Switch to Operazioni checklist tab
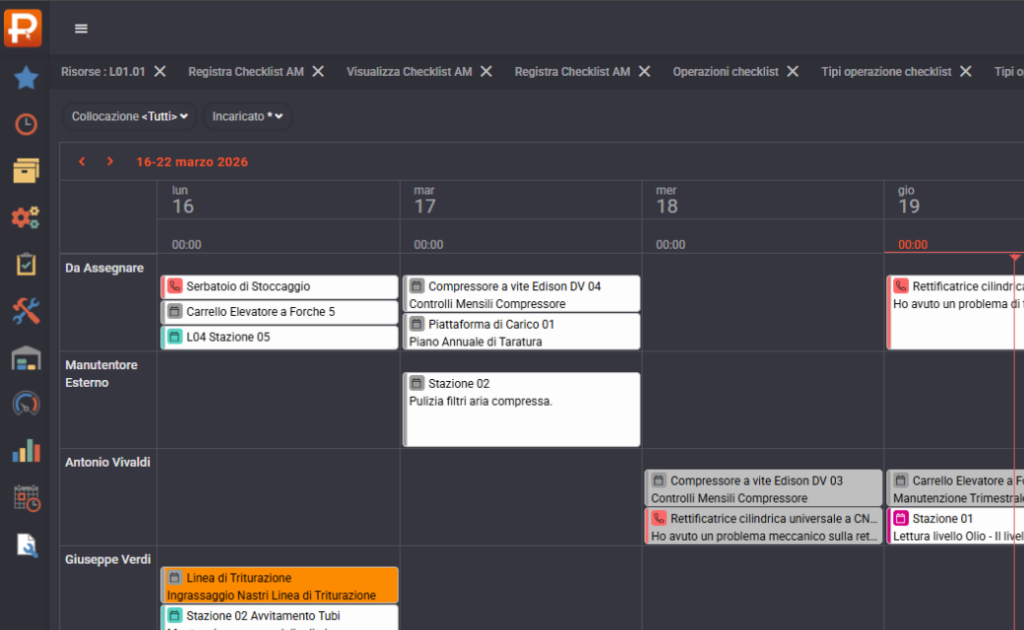This screenshot has height=630, width=1024. tap(726, 71)
